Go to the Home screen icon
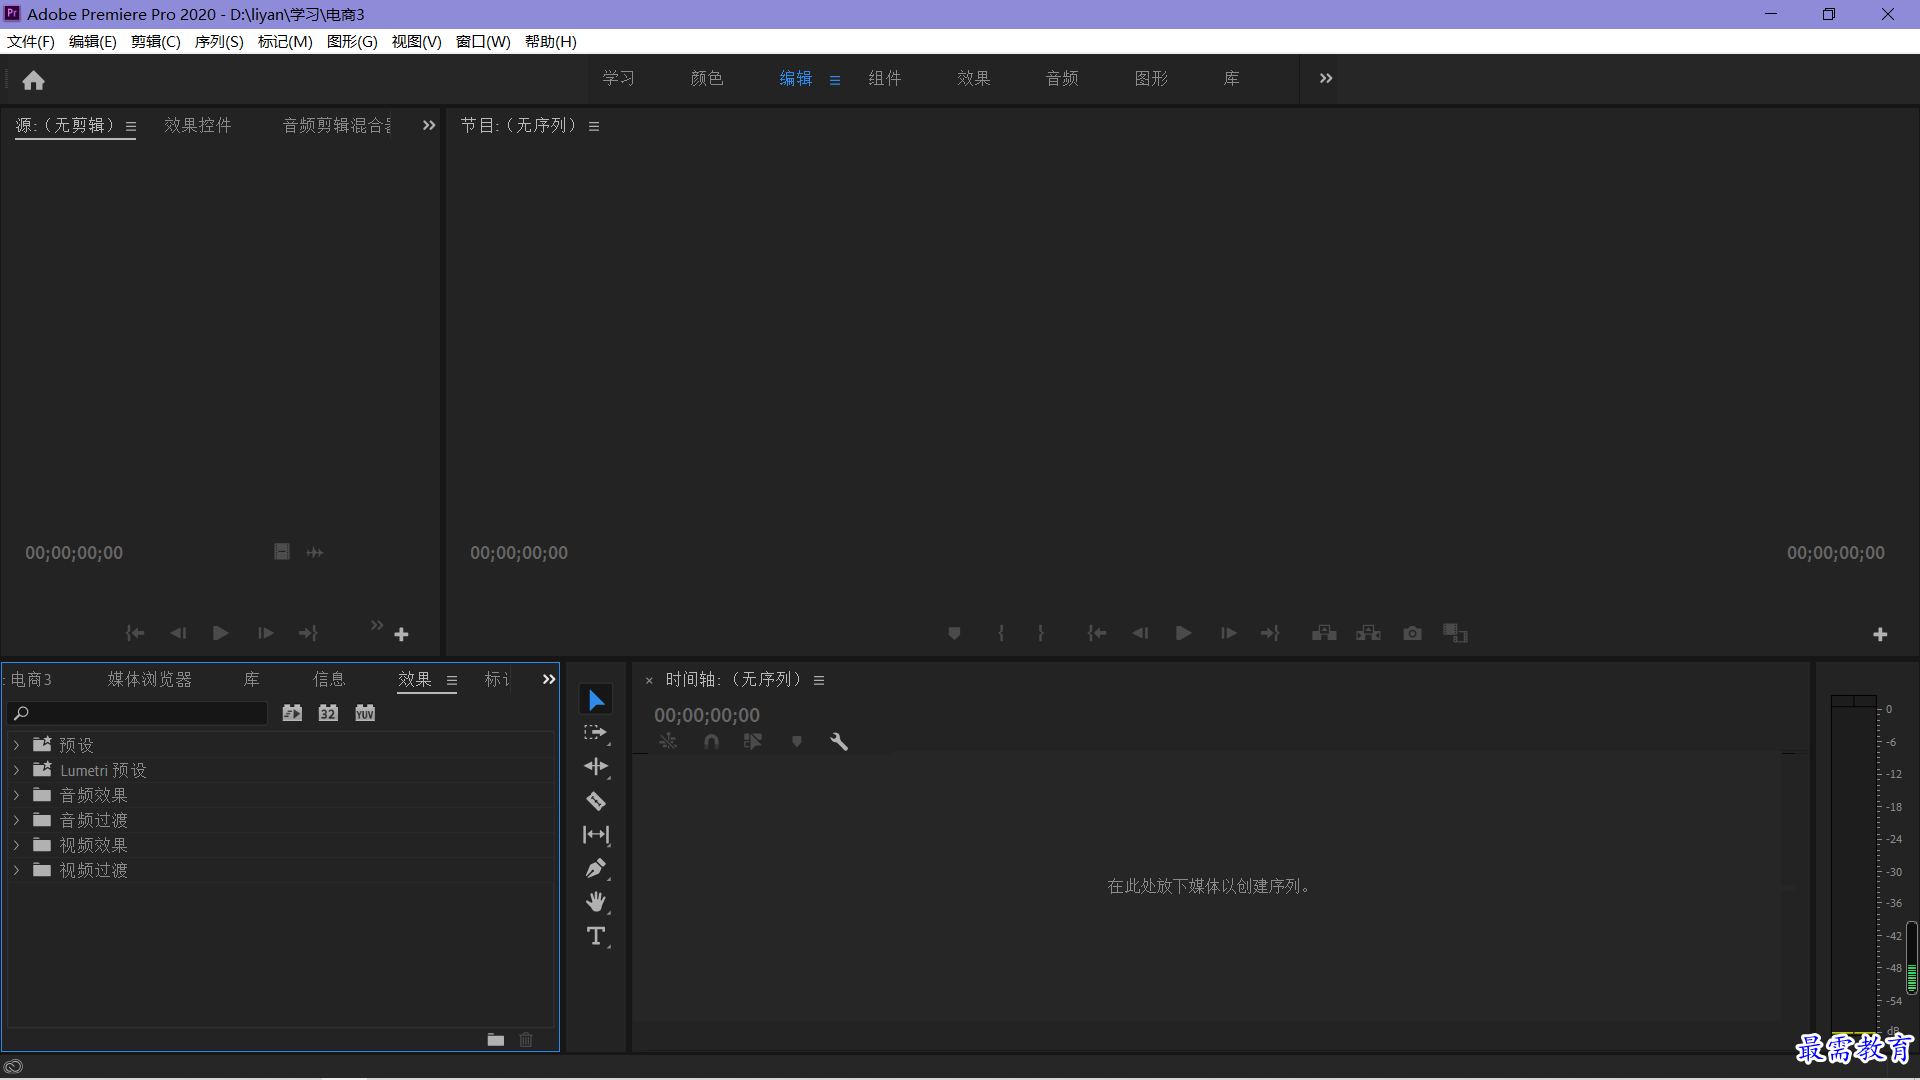Image resolution: width=1920 pixels, height=1080 pixels. [33, 80]
